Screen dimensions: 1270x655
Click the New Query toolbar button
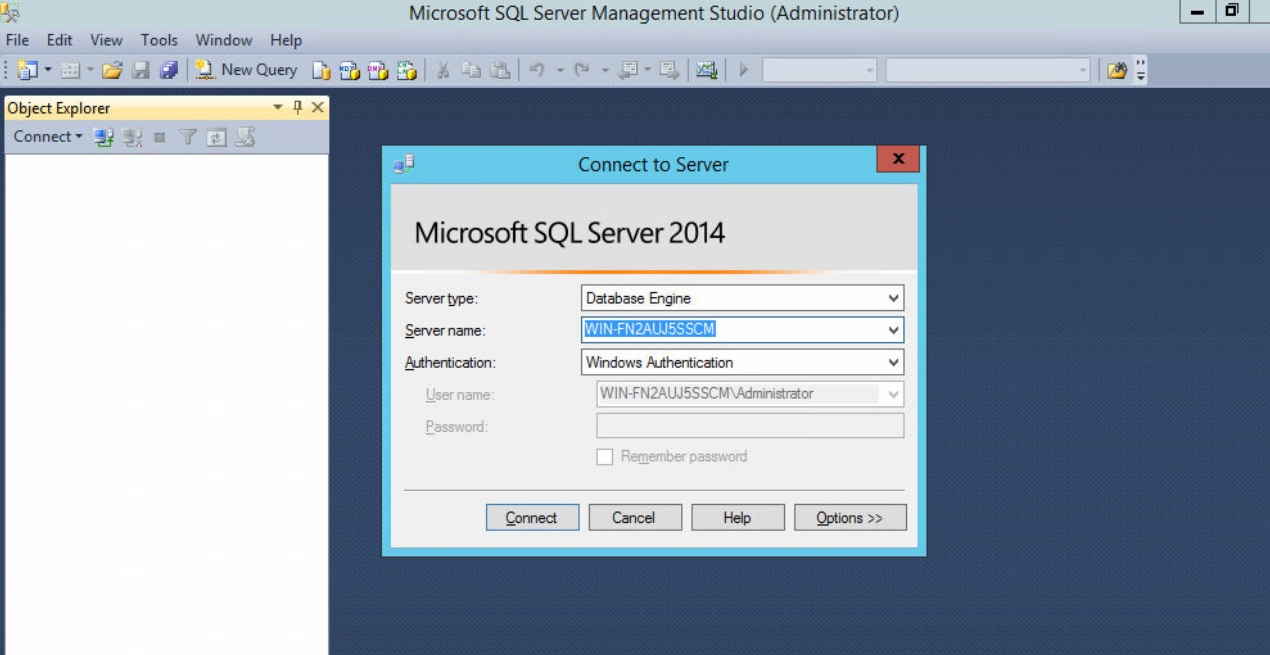point(246,70)
